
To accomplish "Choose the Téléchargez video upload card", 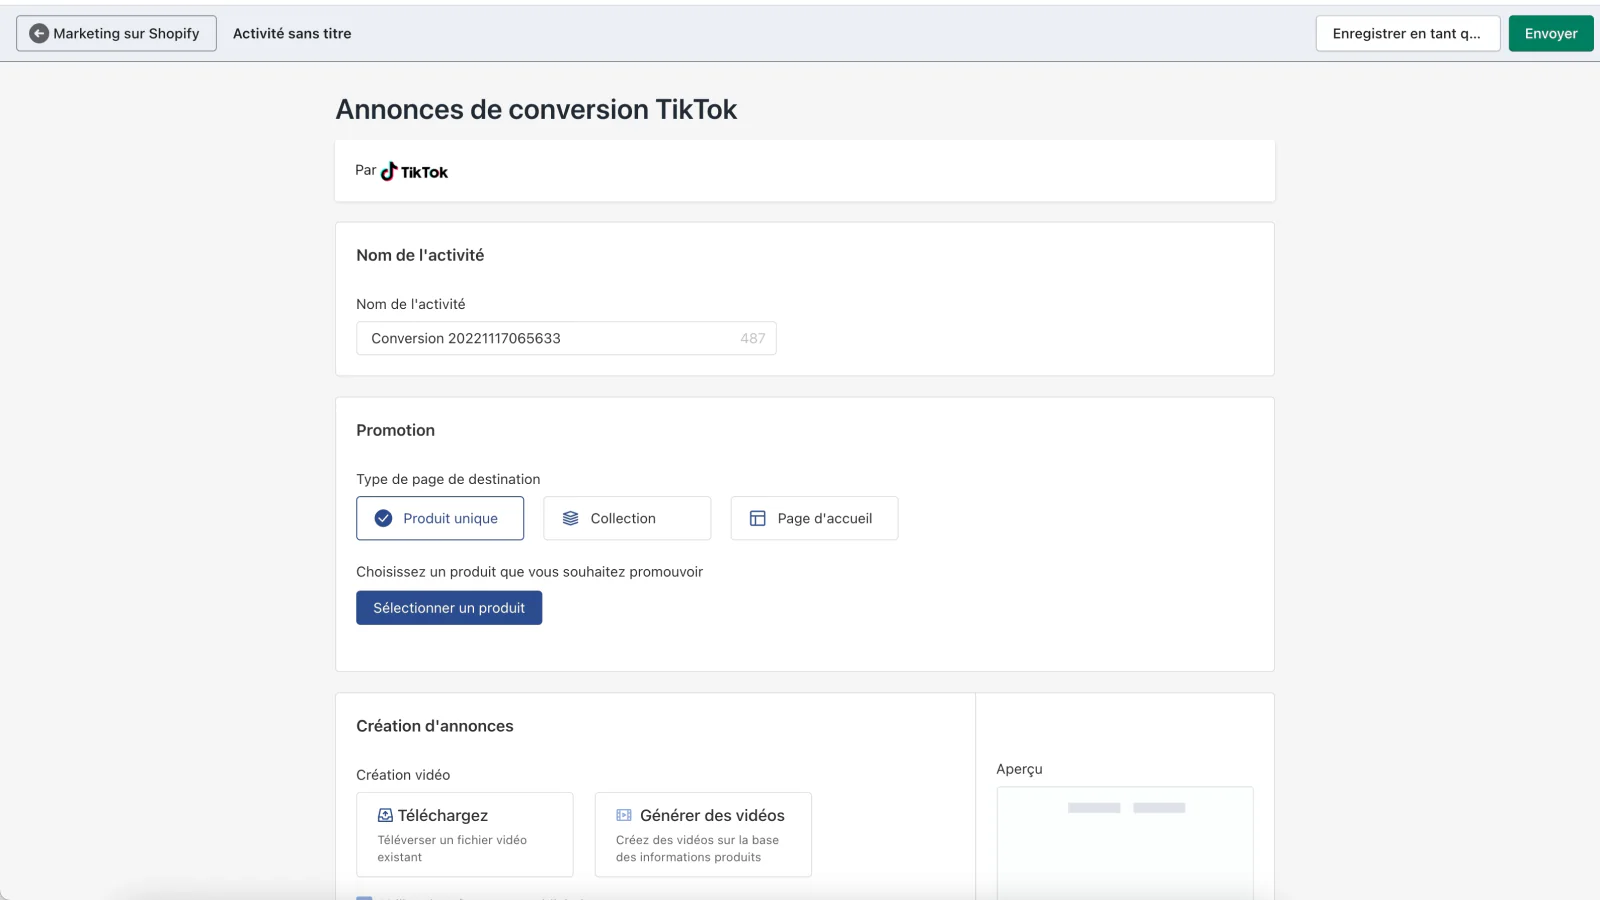I will [465, 835].
